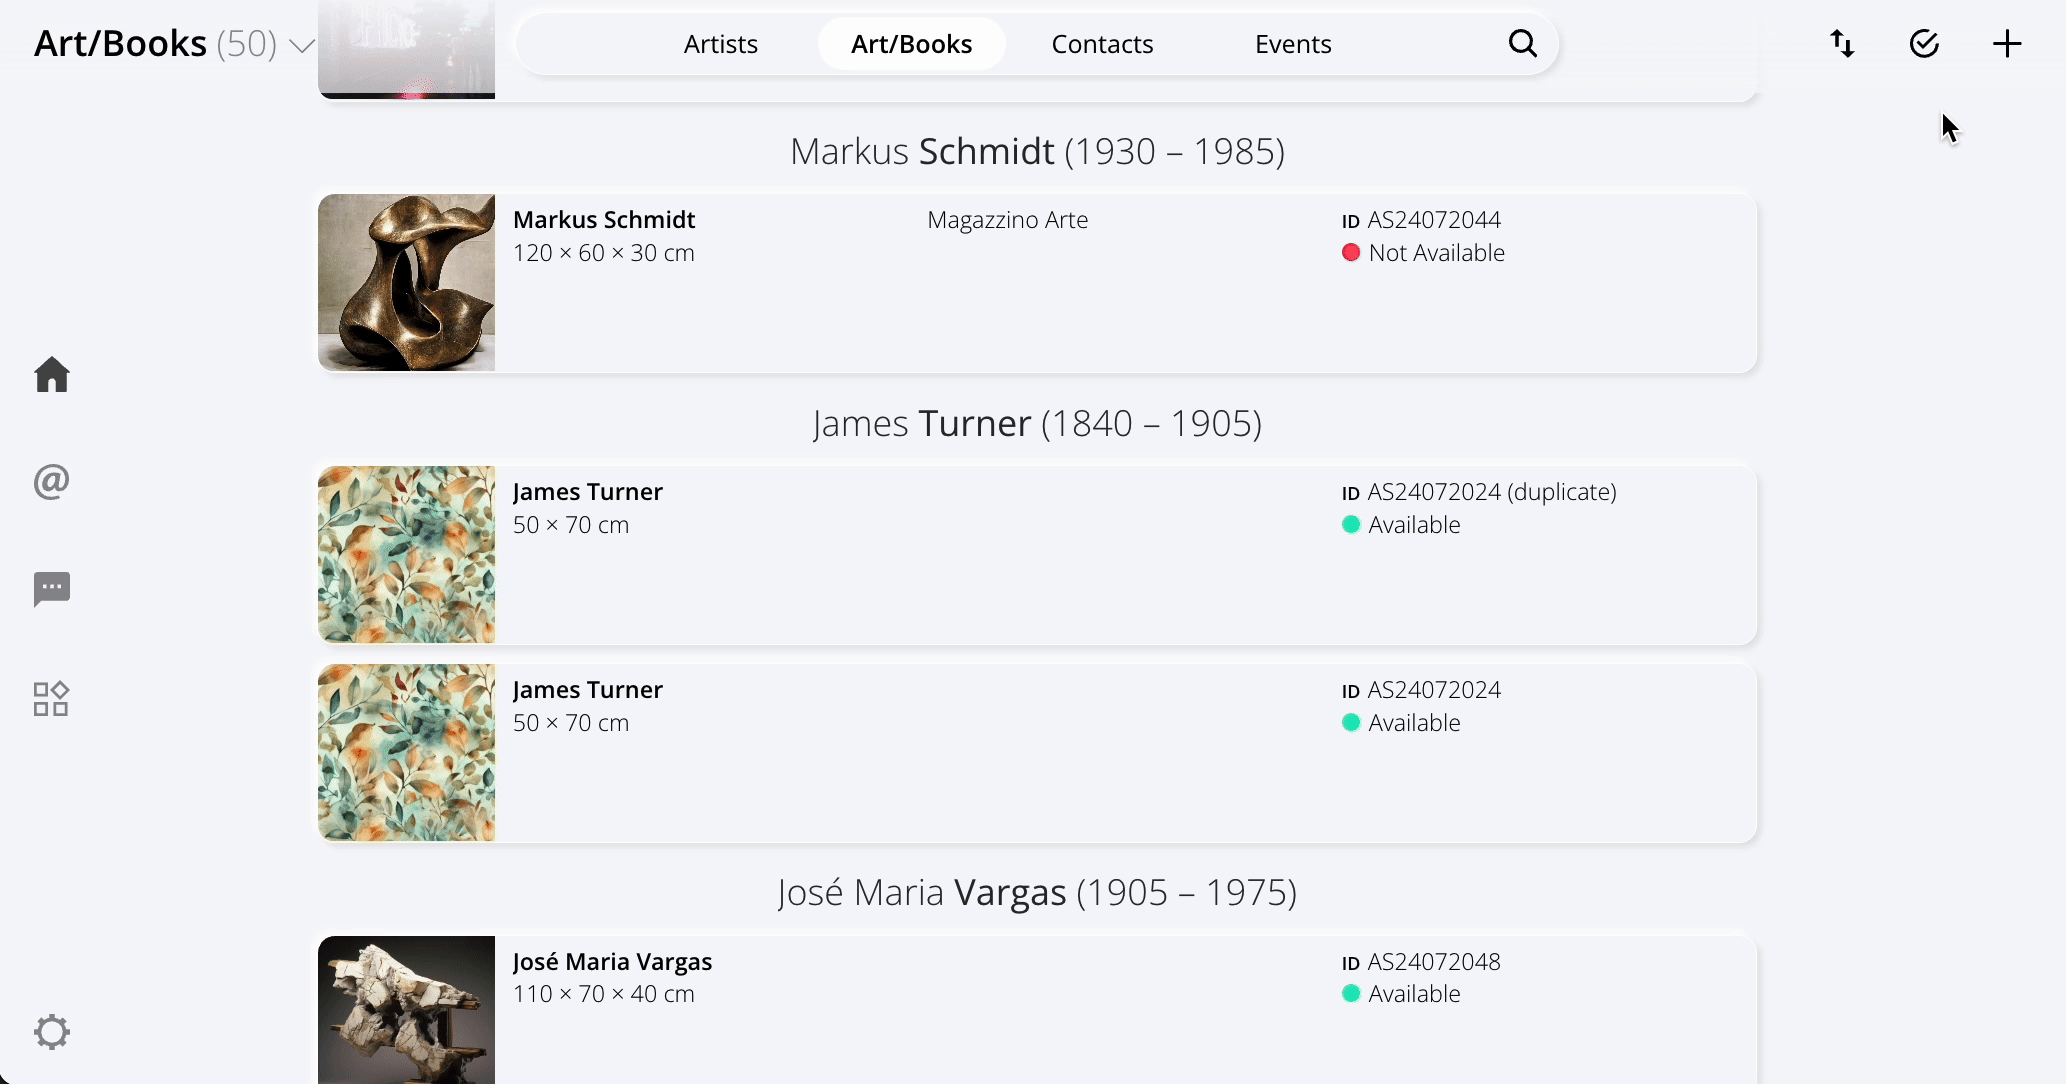Click the red Not Available status dot
Viewport: 2066px width, 1084px height.
(x=1350, y=253)
